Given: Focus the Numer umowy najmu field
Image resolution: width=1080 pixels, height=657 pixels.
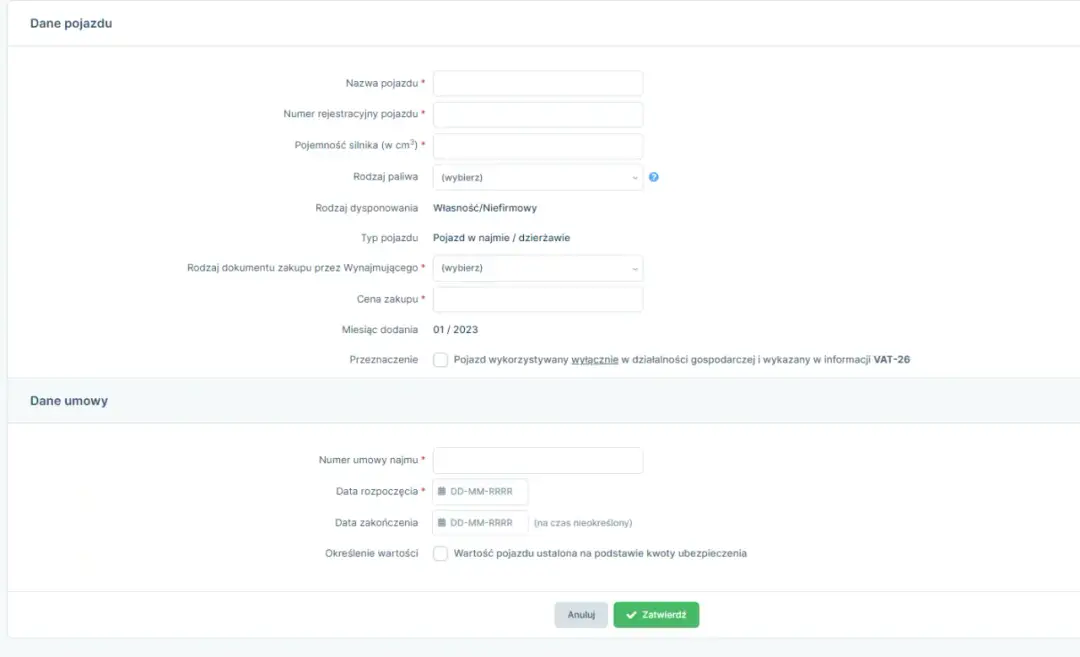Looking at the screenshot, I should [537, 460].
